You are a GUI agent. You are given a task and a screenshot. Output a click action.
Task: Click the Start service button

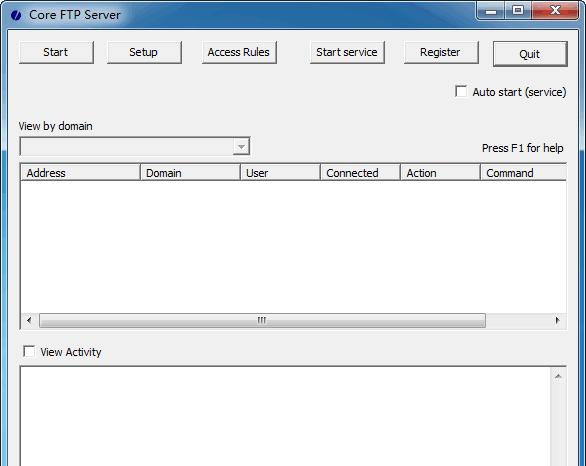347,52
